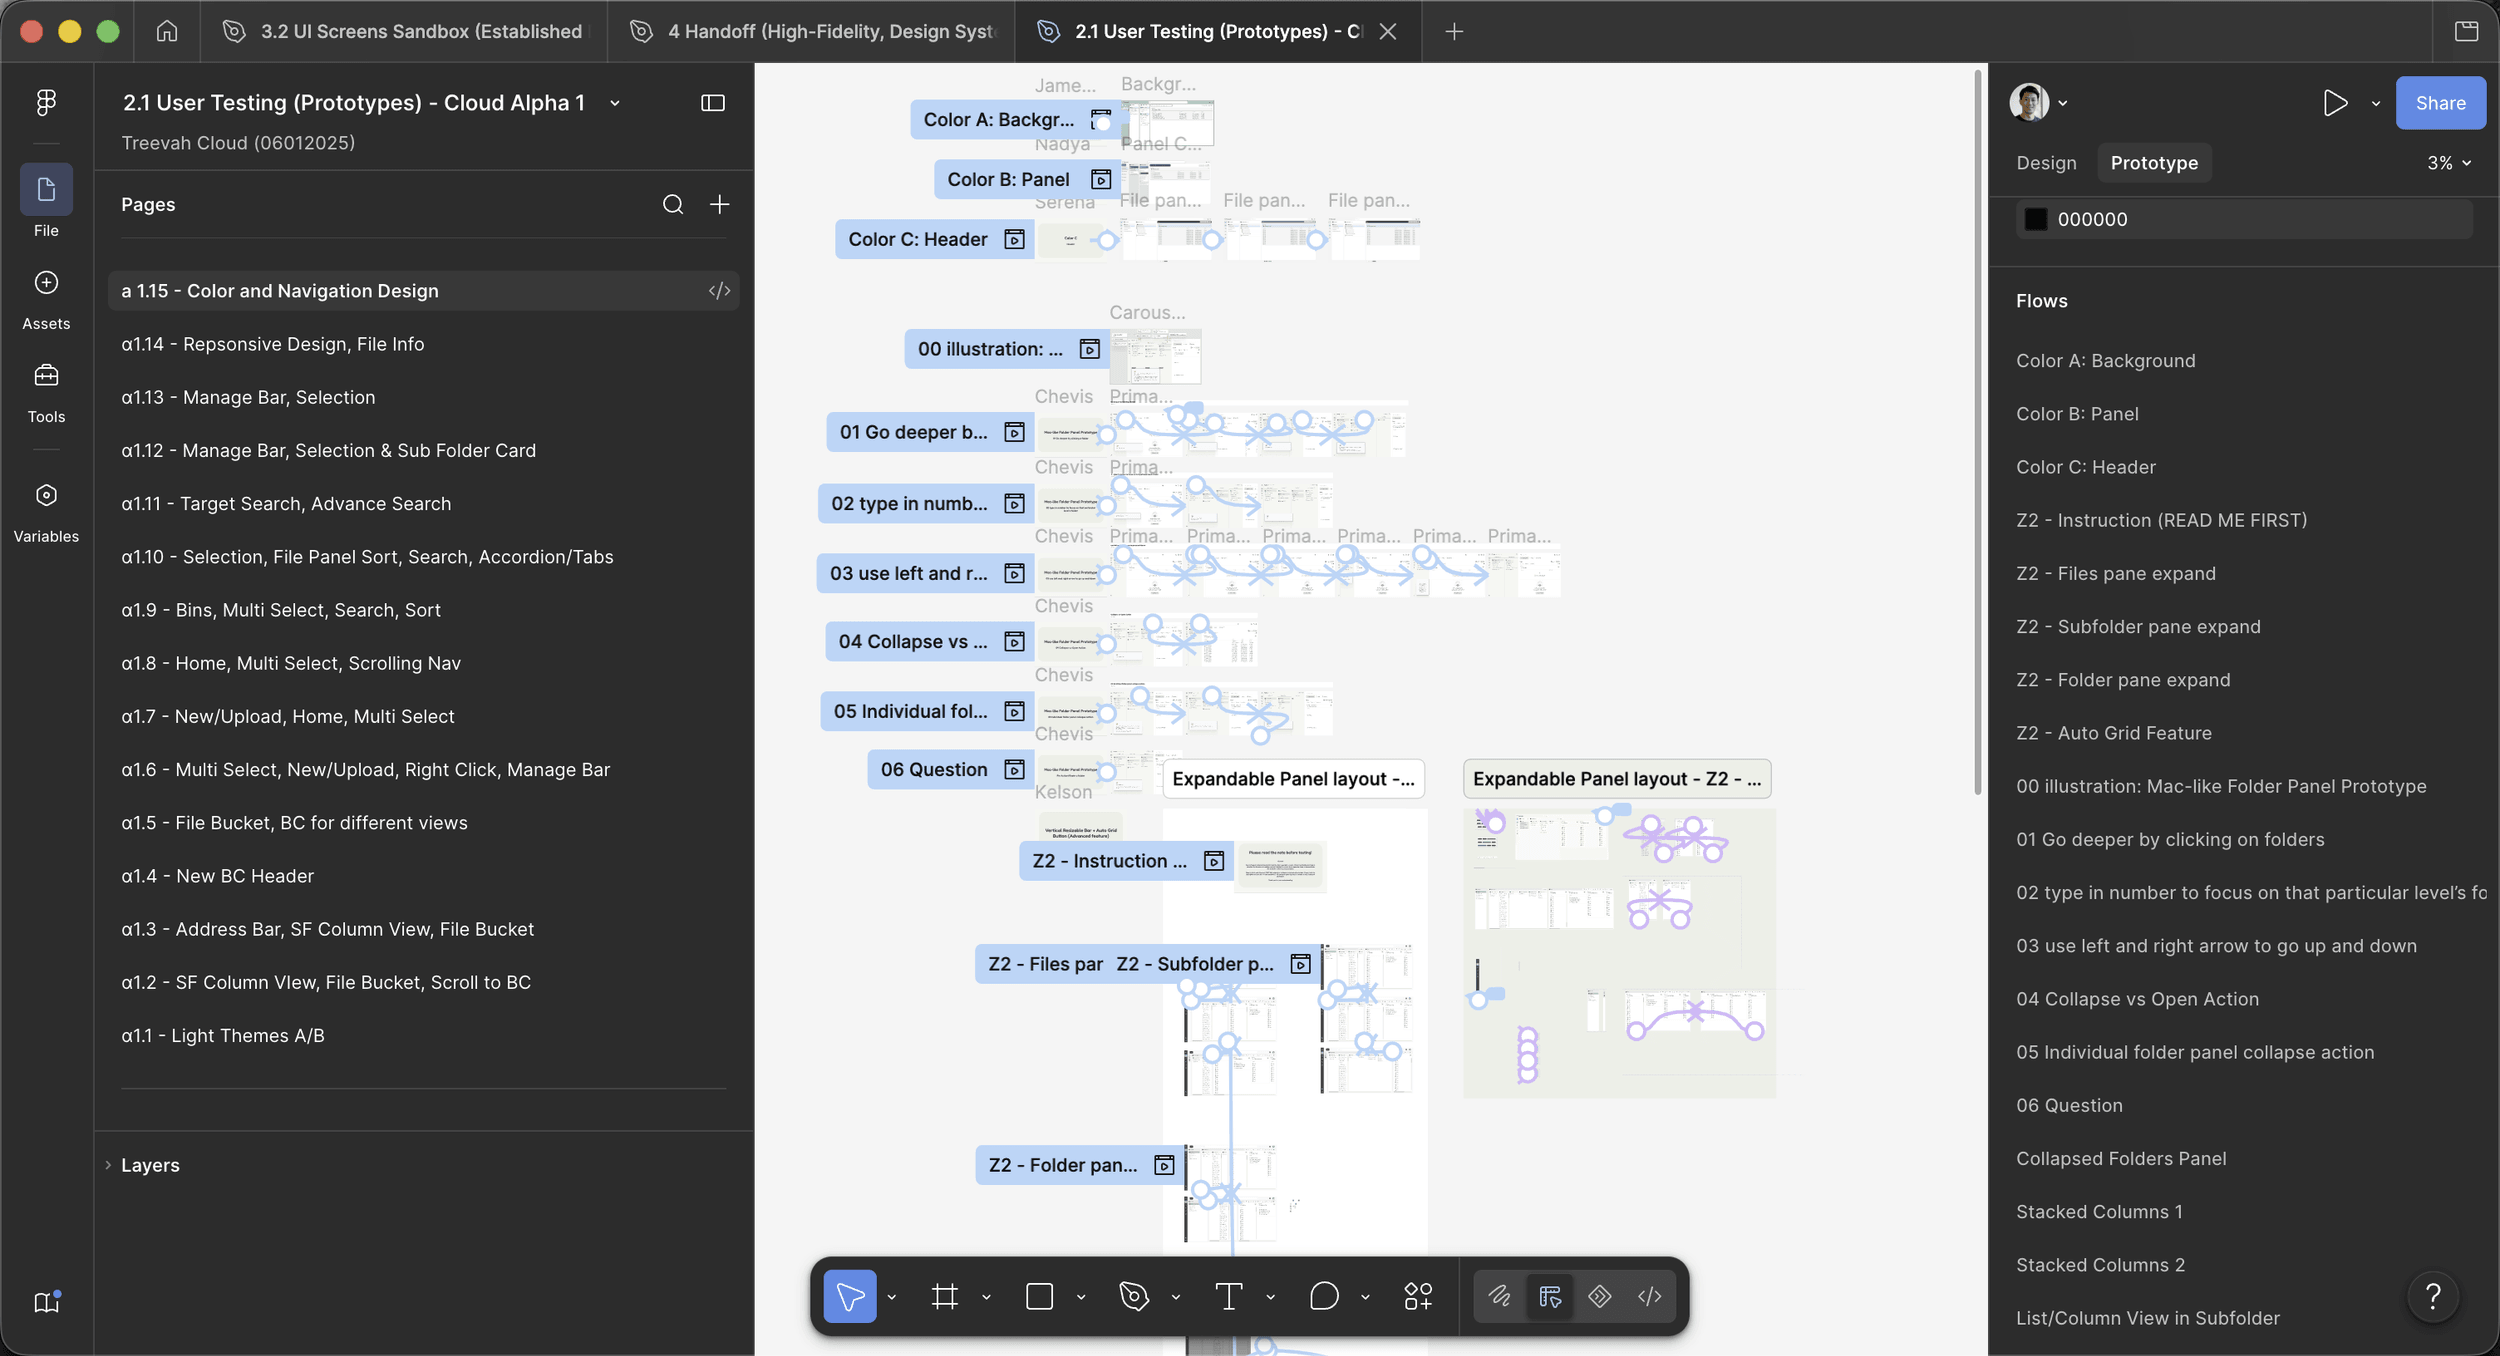2500x1356 pixels.
Task: Click the window panel icon in title bar
Action: [x=2466, y=31]
